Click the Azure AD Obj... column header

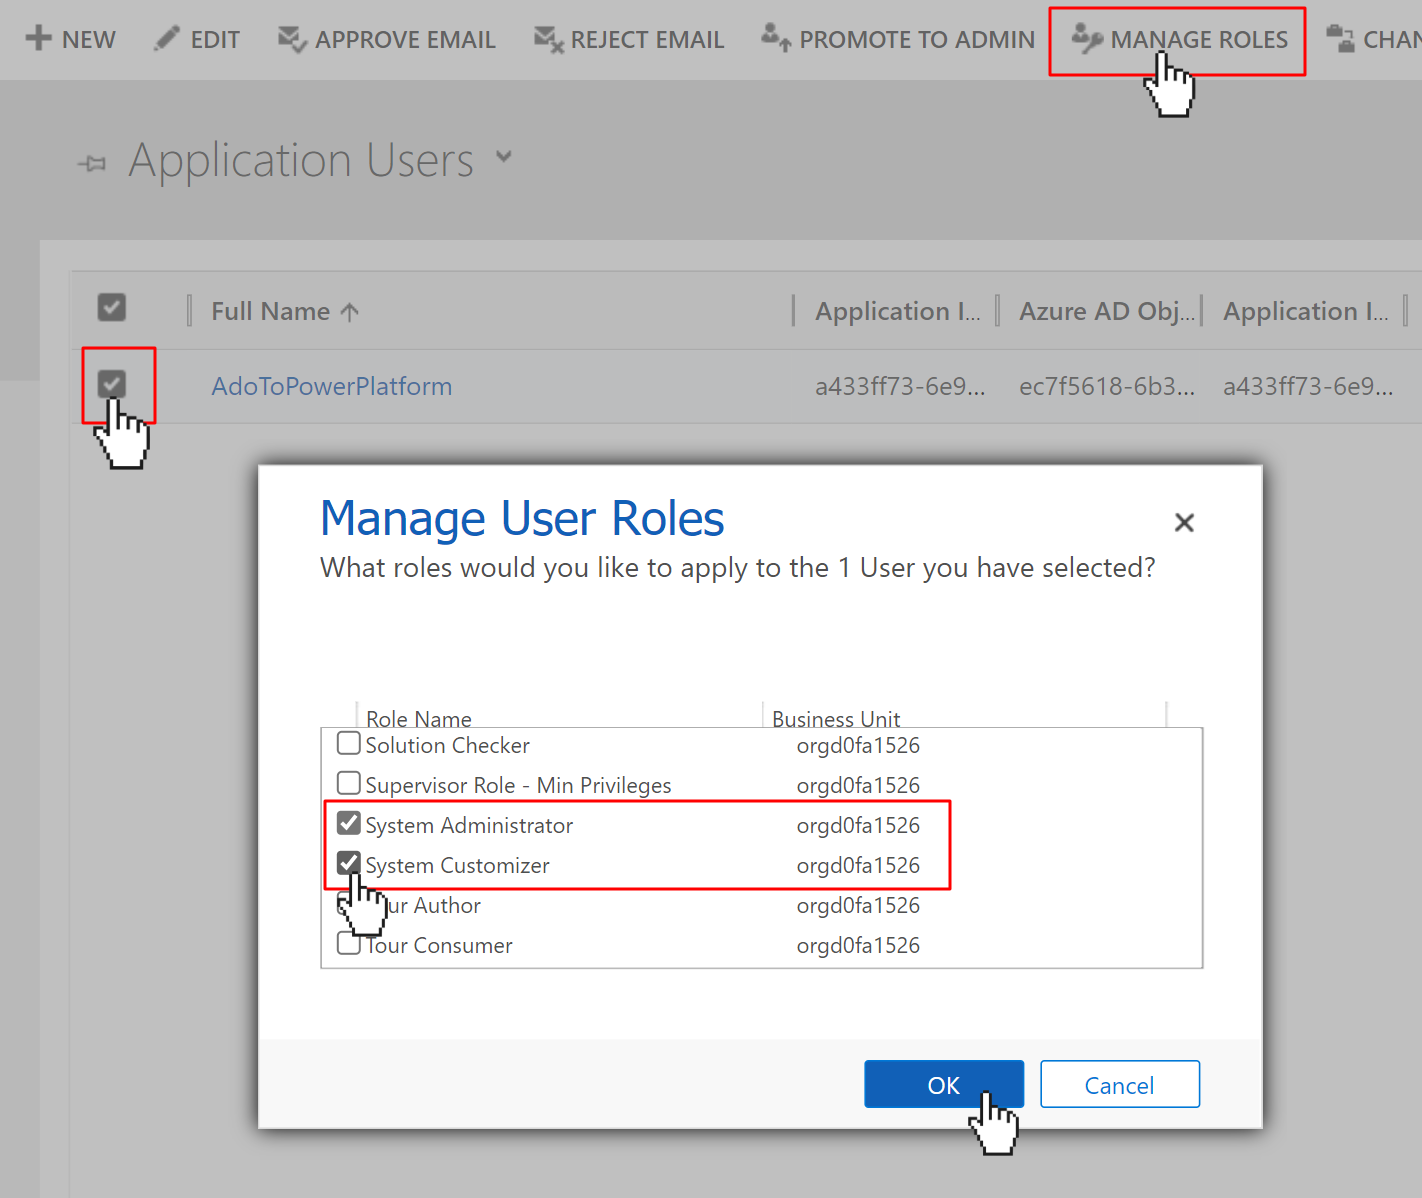pyautogui.click(x=1107, y=311)
